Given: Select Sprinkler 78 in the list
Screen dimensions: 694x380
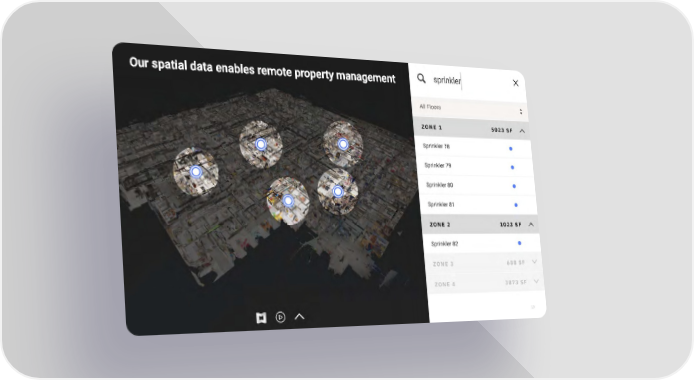Looking at the screenshot, I should (436, 146).
